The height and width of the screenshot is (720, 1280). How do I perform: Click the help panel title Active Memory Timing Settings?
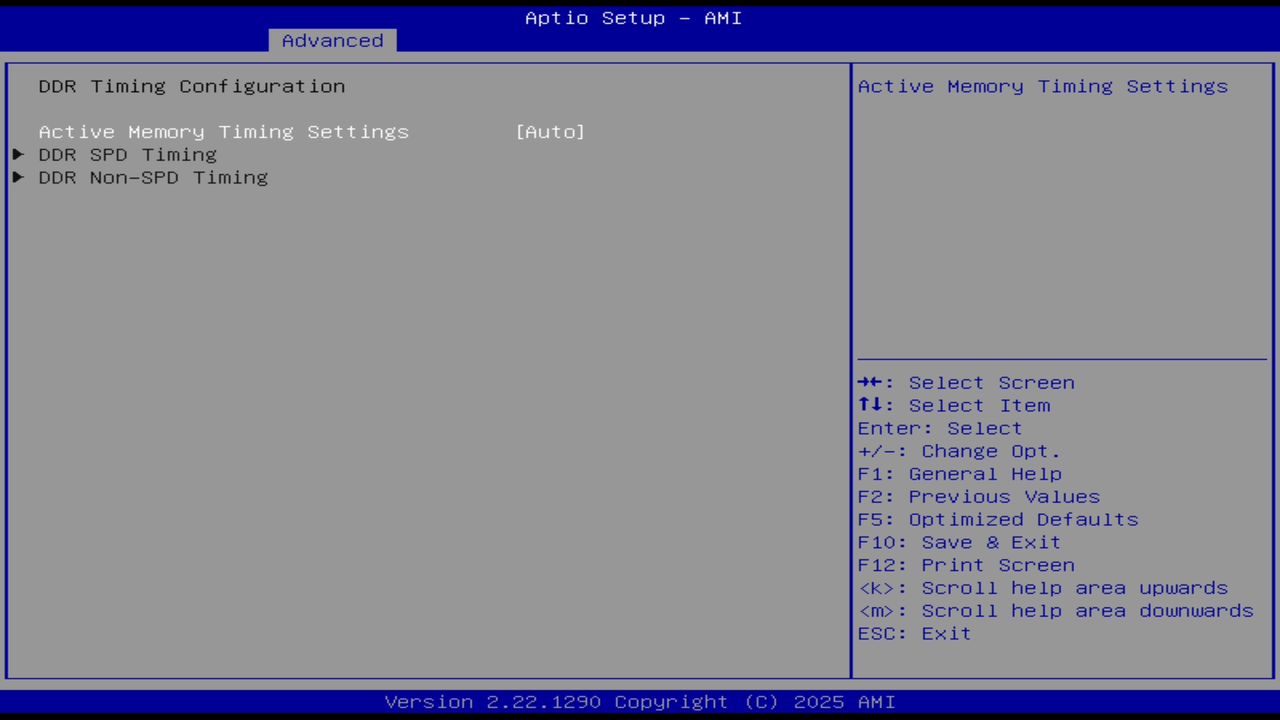(x=1043, y=86)
